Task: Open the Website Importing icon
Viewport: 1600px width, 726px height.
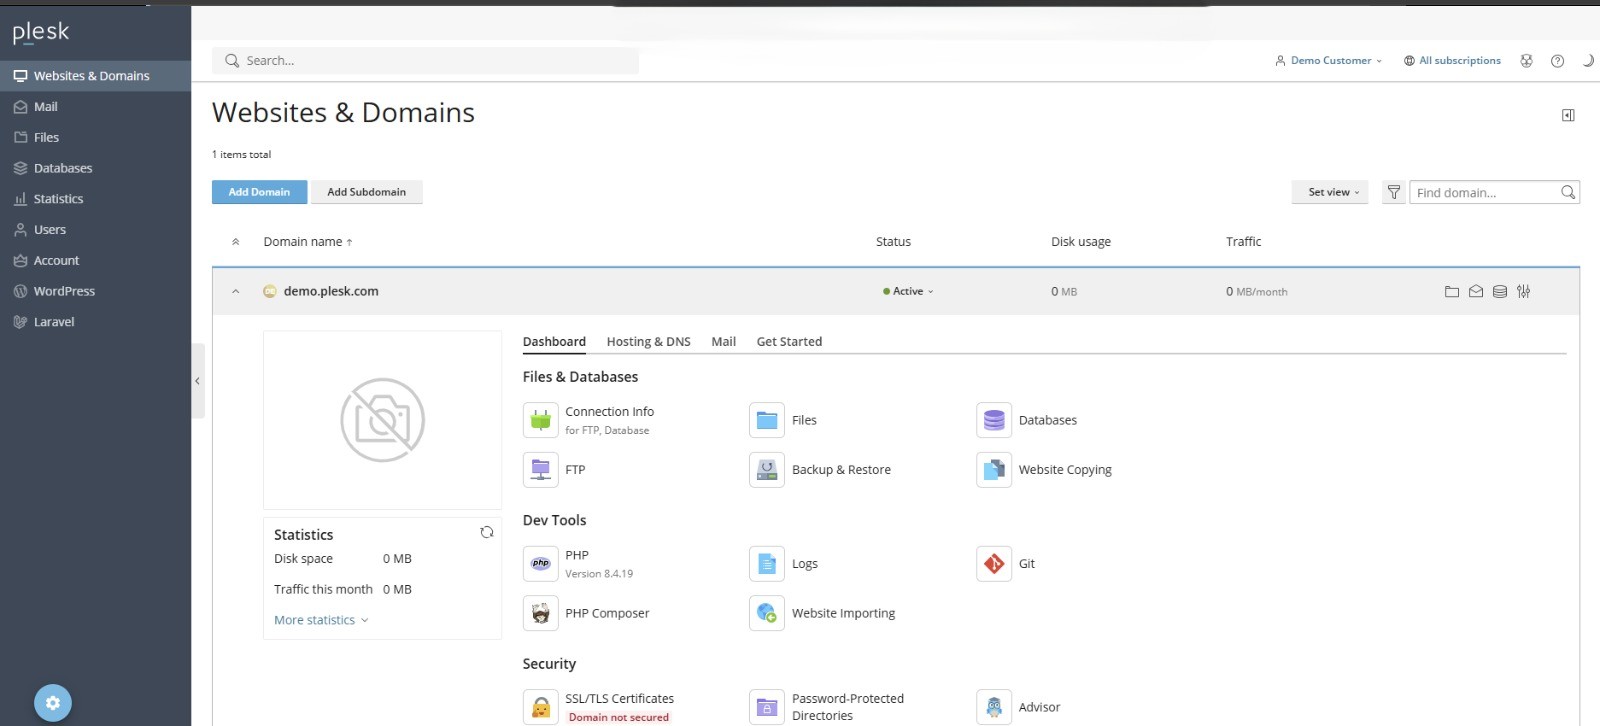Action: [767, 613]
